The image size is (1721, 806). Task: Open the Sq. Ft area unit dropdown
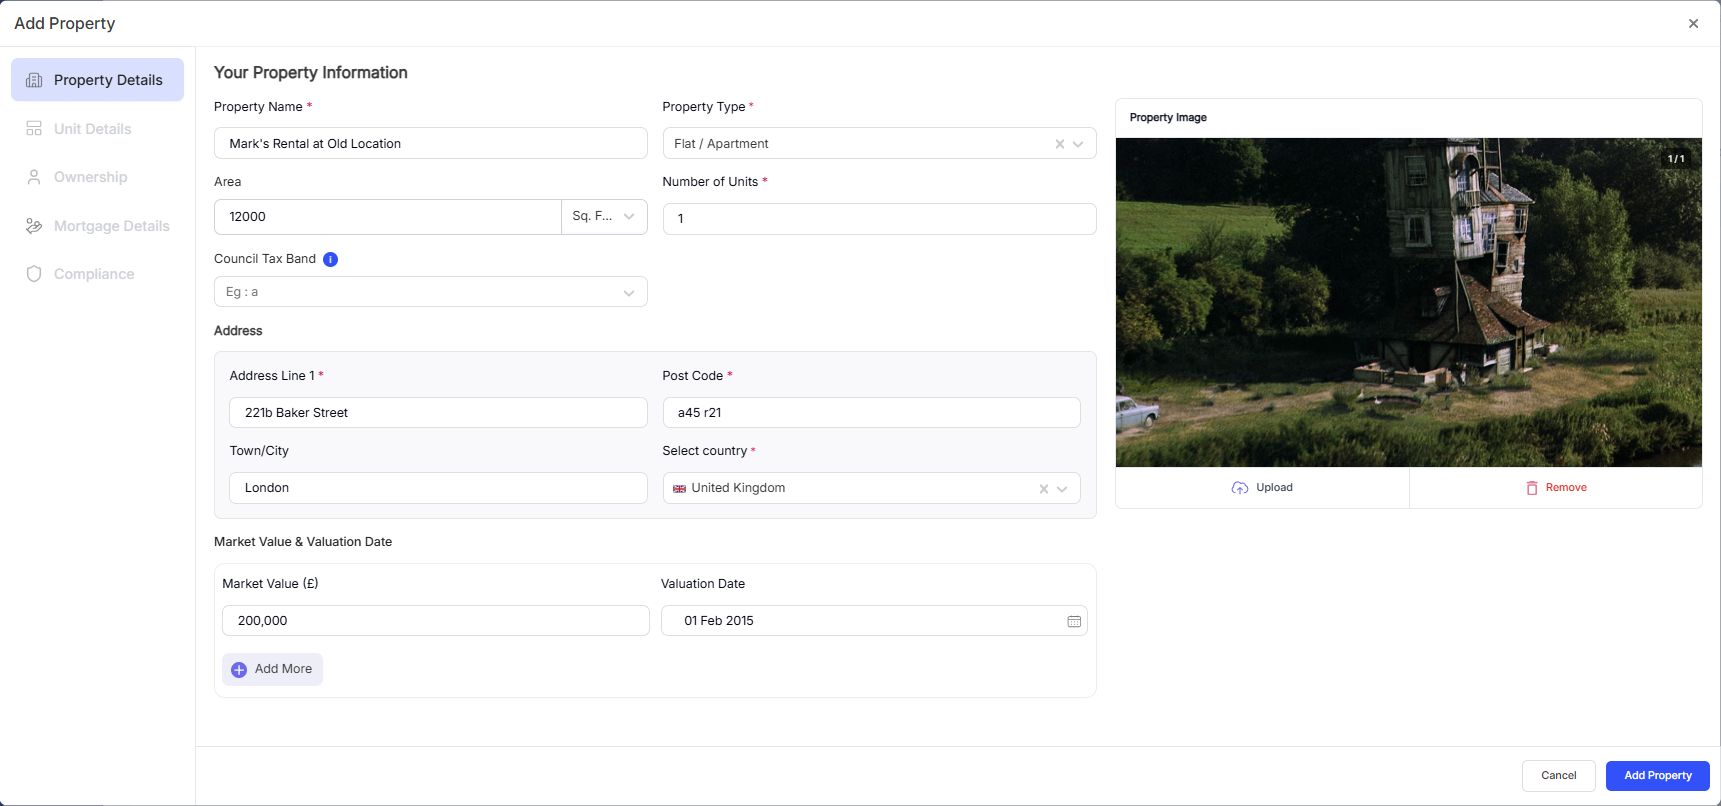point(628,216)
